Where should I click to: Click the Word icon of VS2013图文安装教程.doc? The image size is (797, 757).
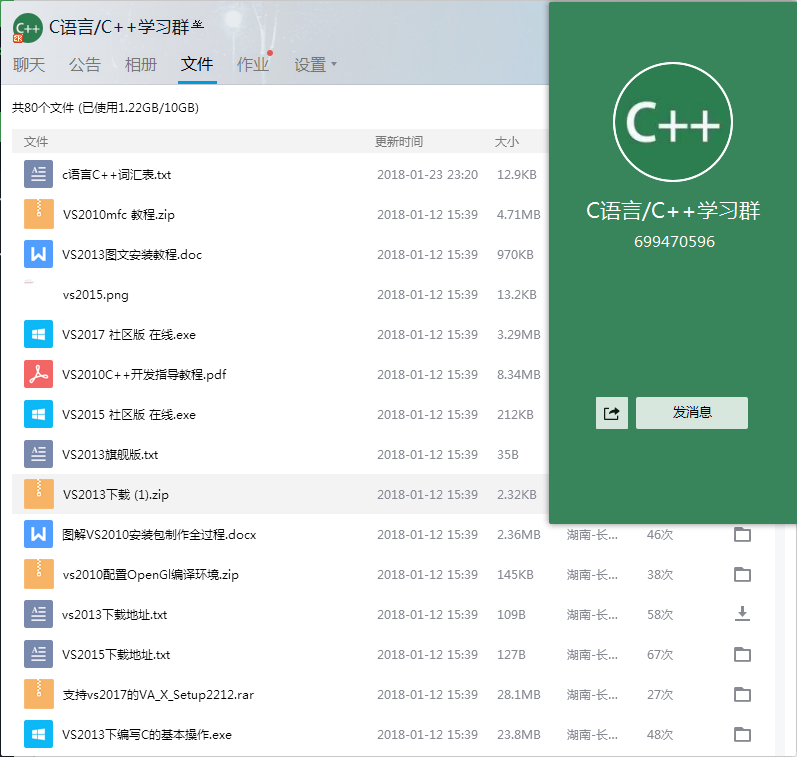pos(39,254)
